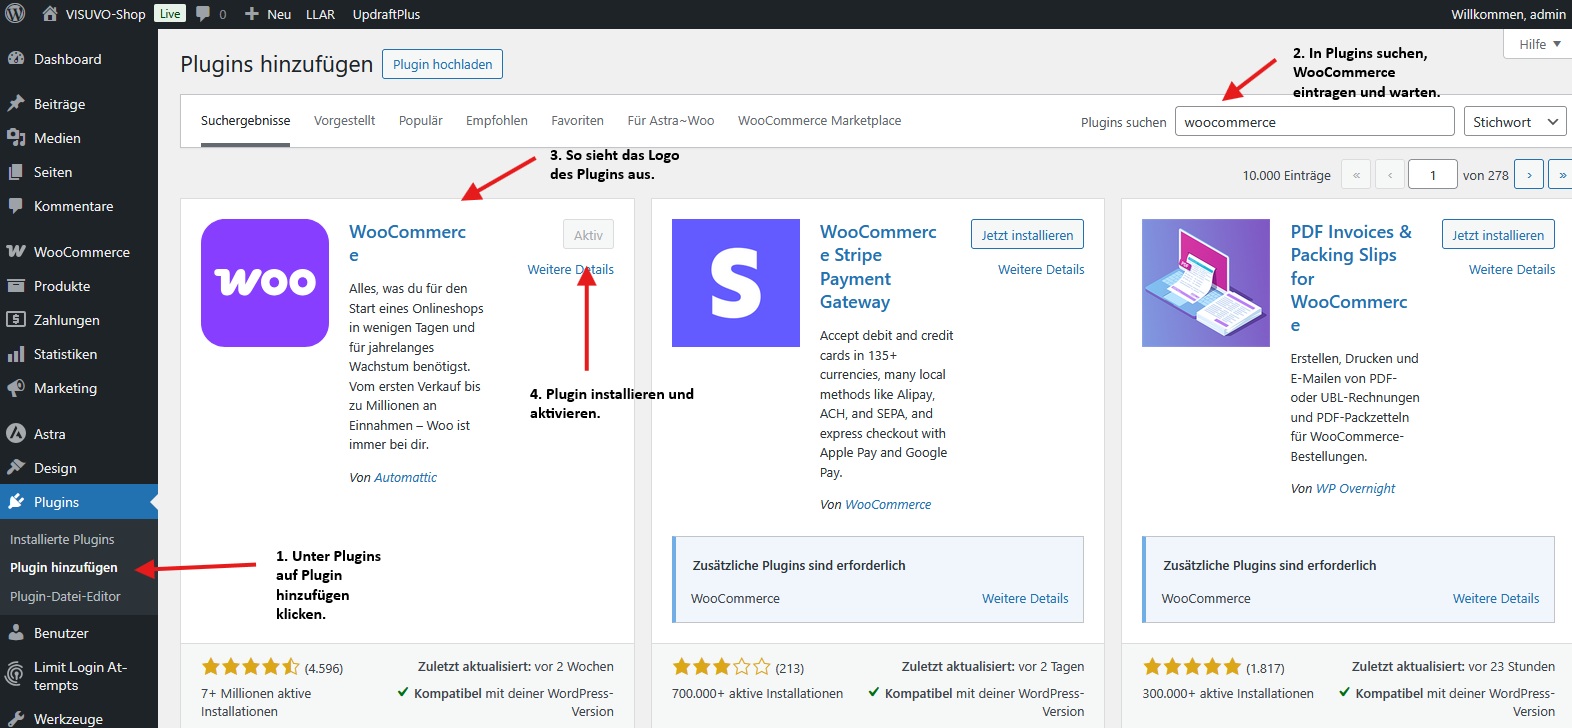Install the WooCommerce Stripe Payment Gateway plugin
1572x728 pixels.
[x=1026, y=235]
